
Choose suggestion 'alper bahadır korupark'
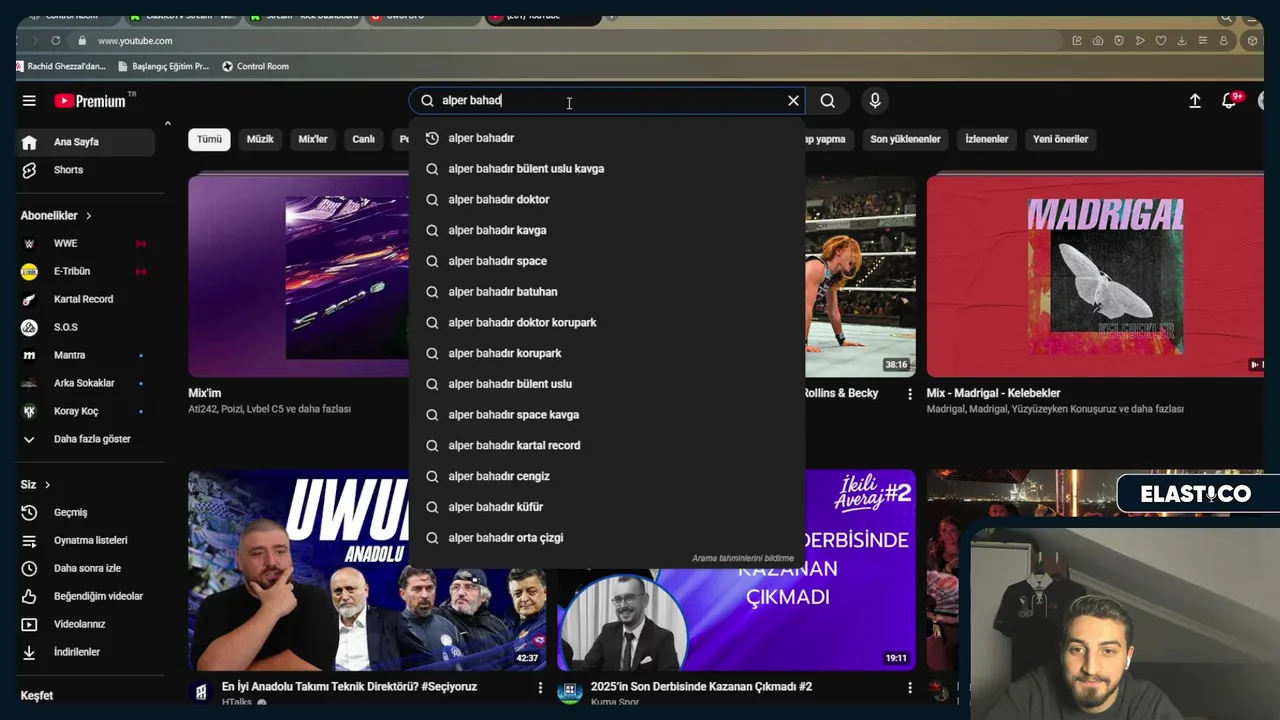[607, 353]
